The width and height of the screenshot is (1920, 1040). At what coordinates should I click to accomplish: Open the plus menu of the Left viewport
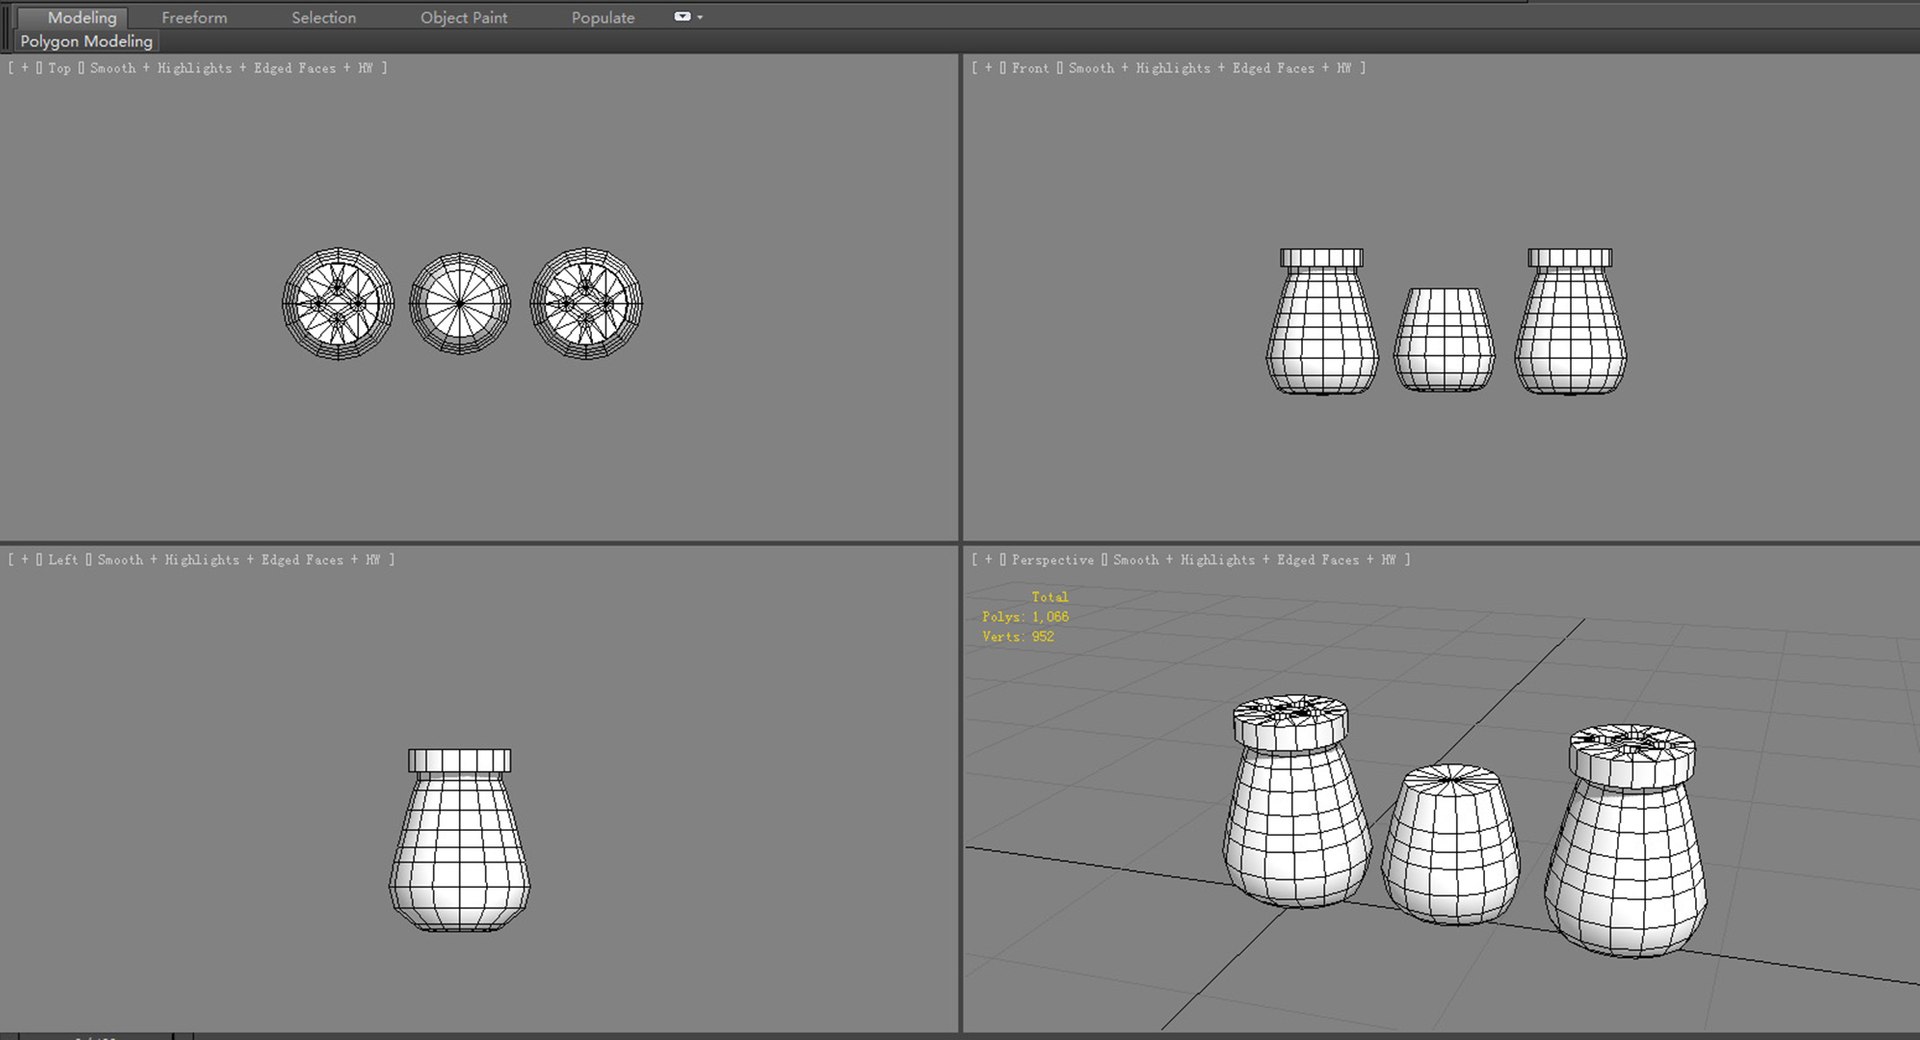click(x=25, y=560)
